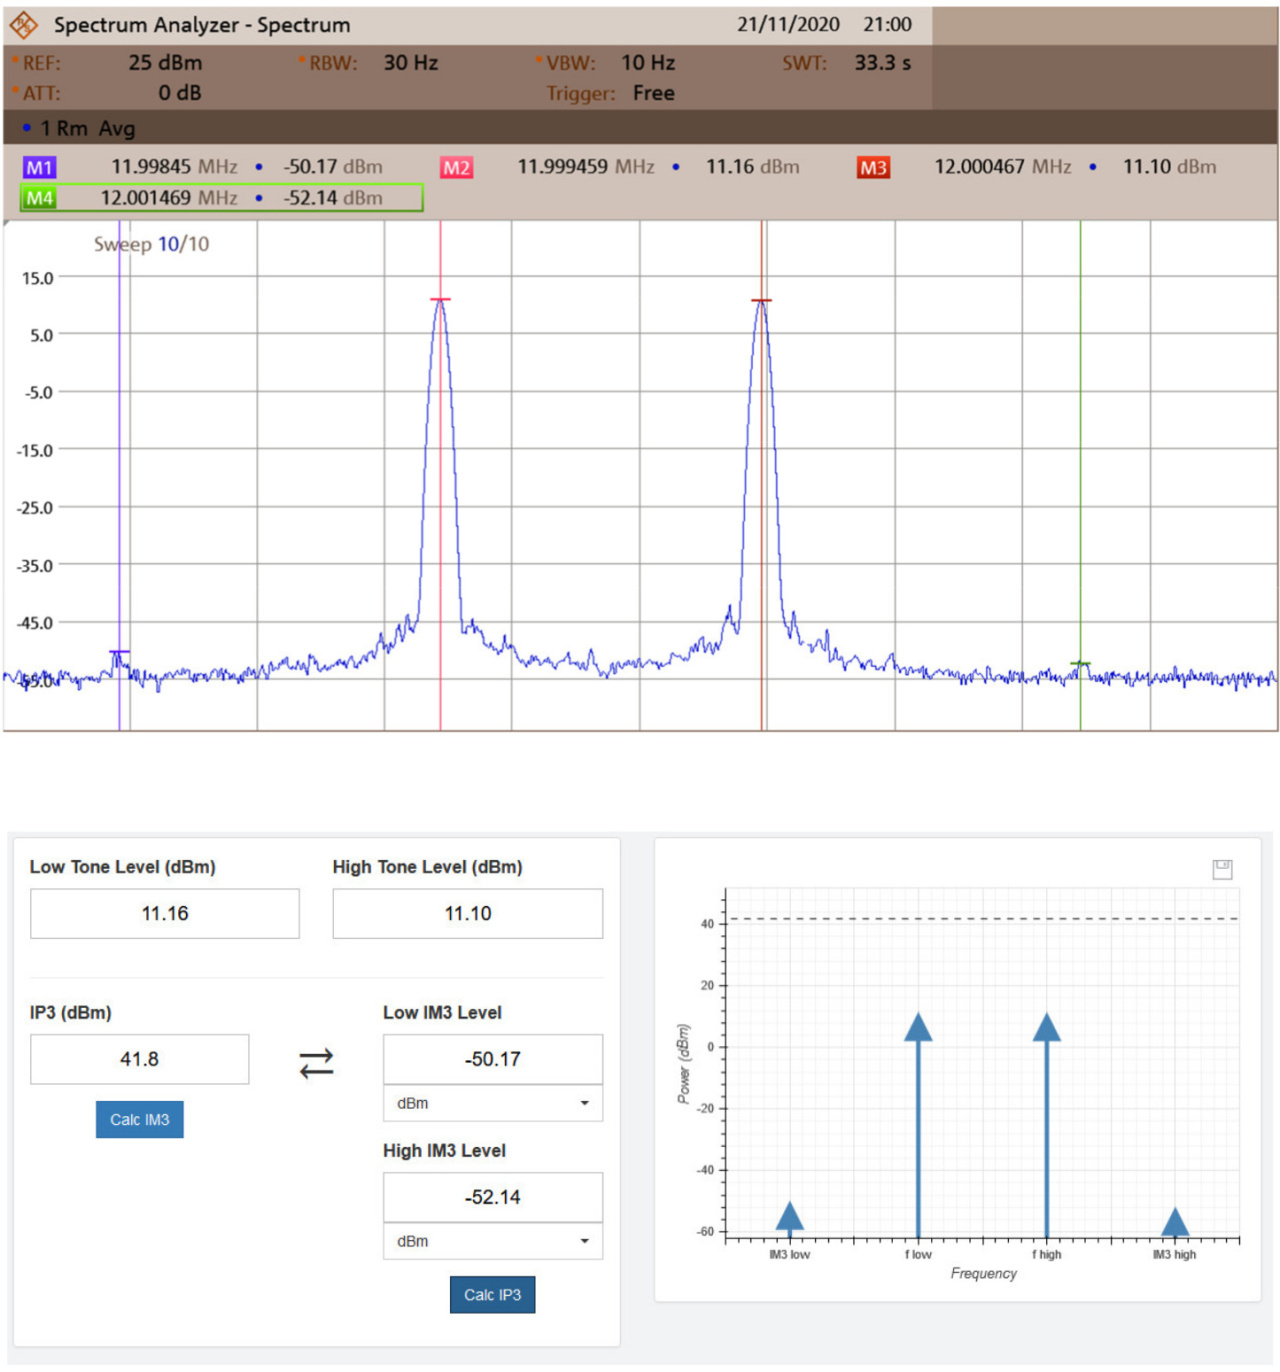Open the Low IM3 Level unit dropdown
This screenshot has height=1372, width=1280.
(x=492, y=1103)
